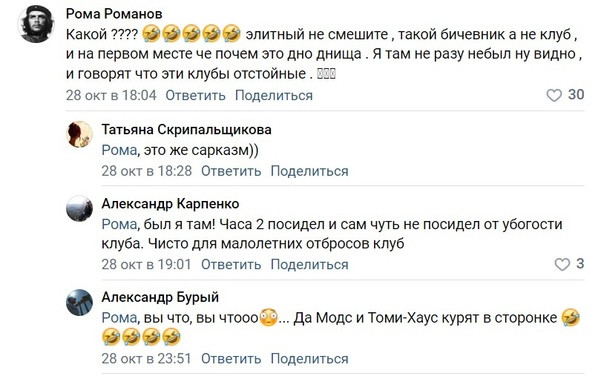This screenshot has width=604, height=376.
Task: Like Рома Романов's comment with the heart icon
Action: (x=554, y=95)
